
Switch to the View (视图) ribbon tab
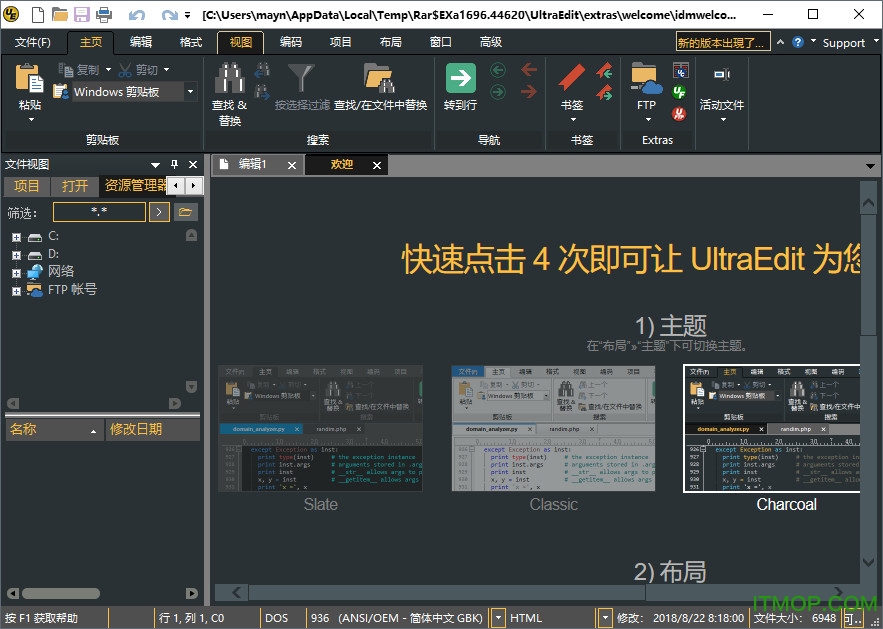(x=240, y=42)
